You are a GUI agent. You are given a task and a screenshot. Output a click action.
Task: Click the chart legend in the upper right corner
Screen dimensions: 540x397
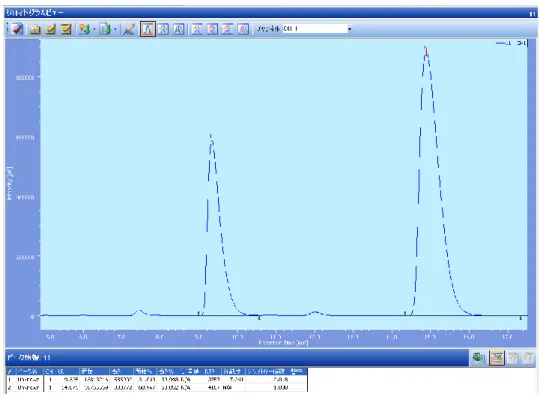point(511,43)
